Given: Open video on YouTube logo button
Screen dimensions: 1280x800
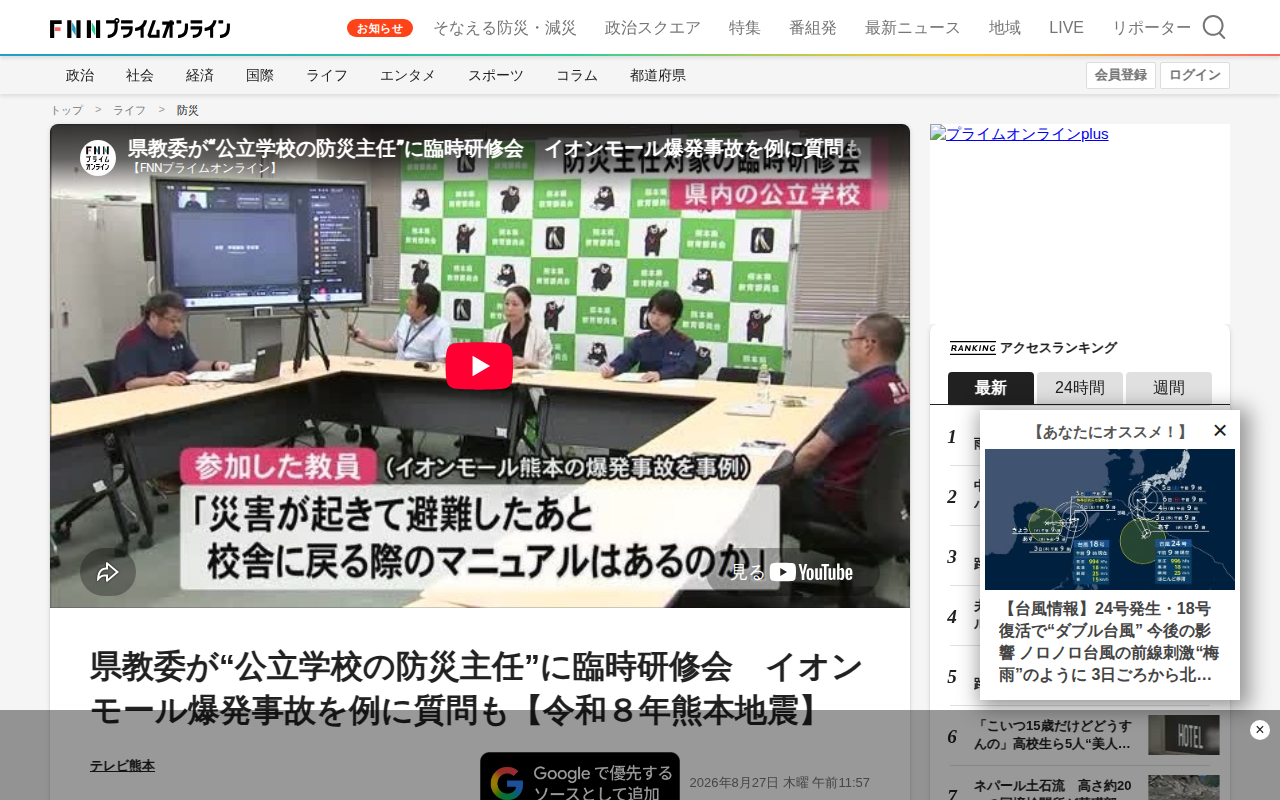Looking at the screenshot, I should [793, 572].
